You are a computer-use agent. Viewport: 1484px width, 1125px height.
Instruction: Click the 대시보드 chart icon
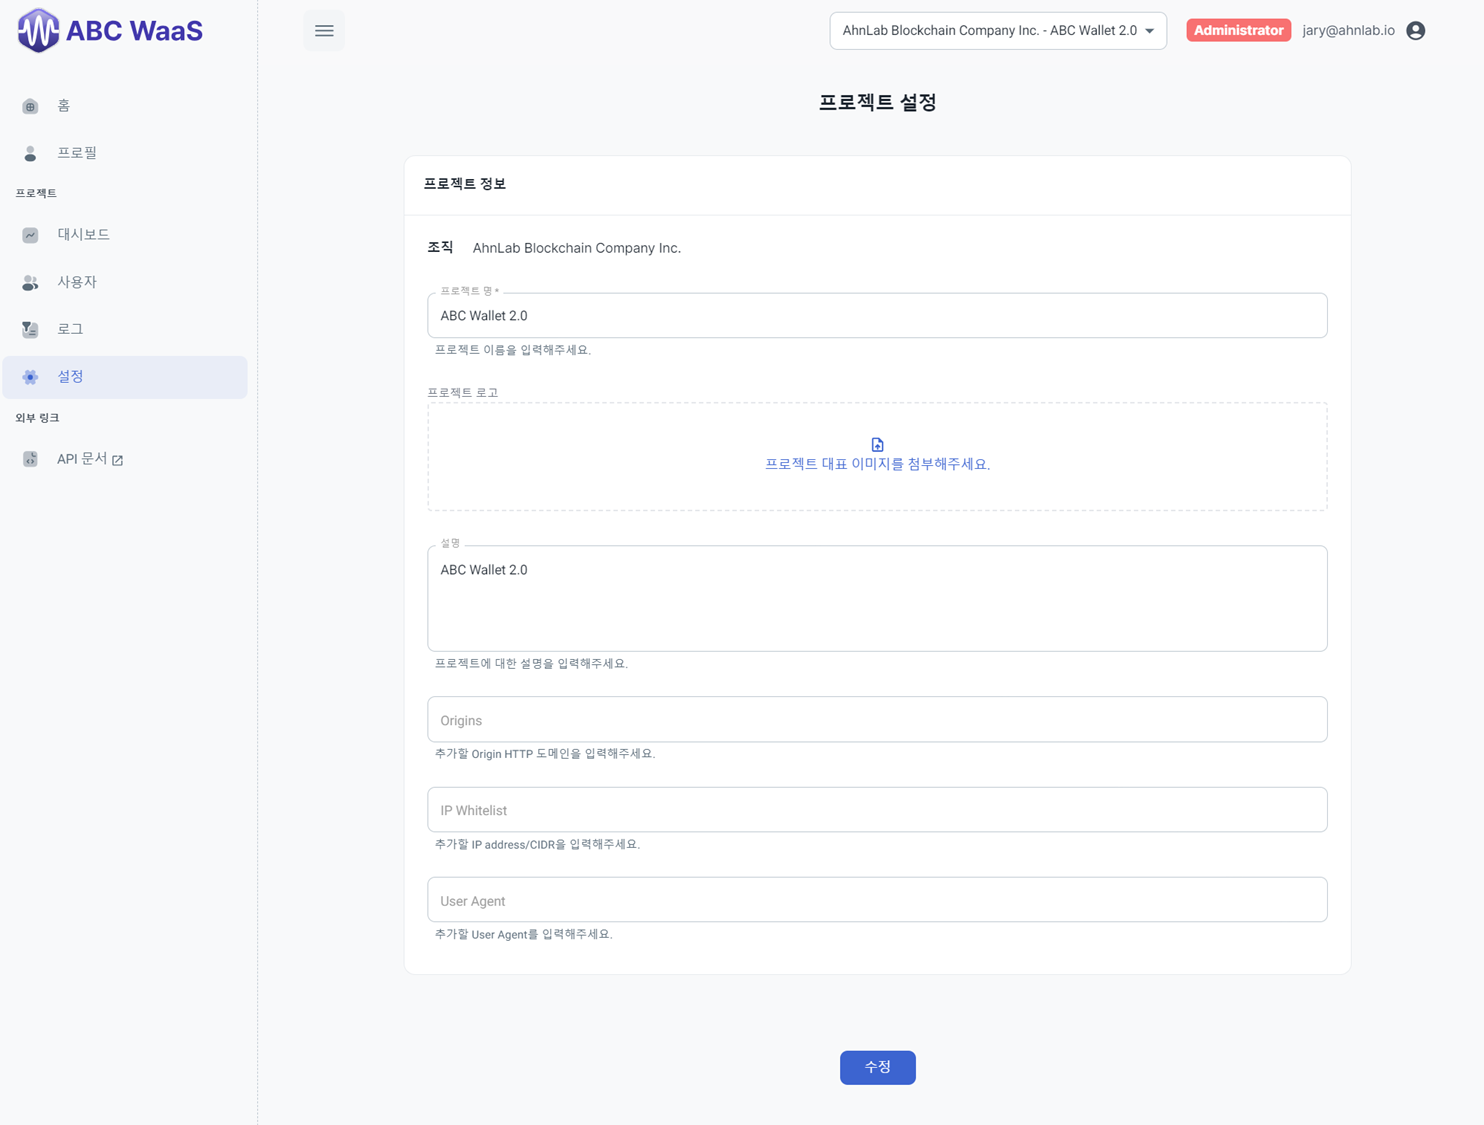tap(30, 235)
